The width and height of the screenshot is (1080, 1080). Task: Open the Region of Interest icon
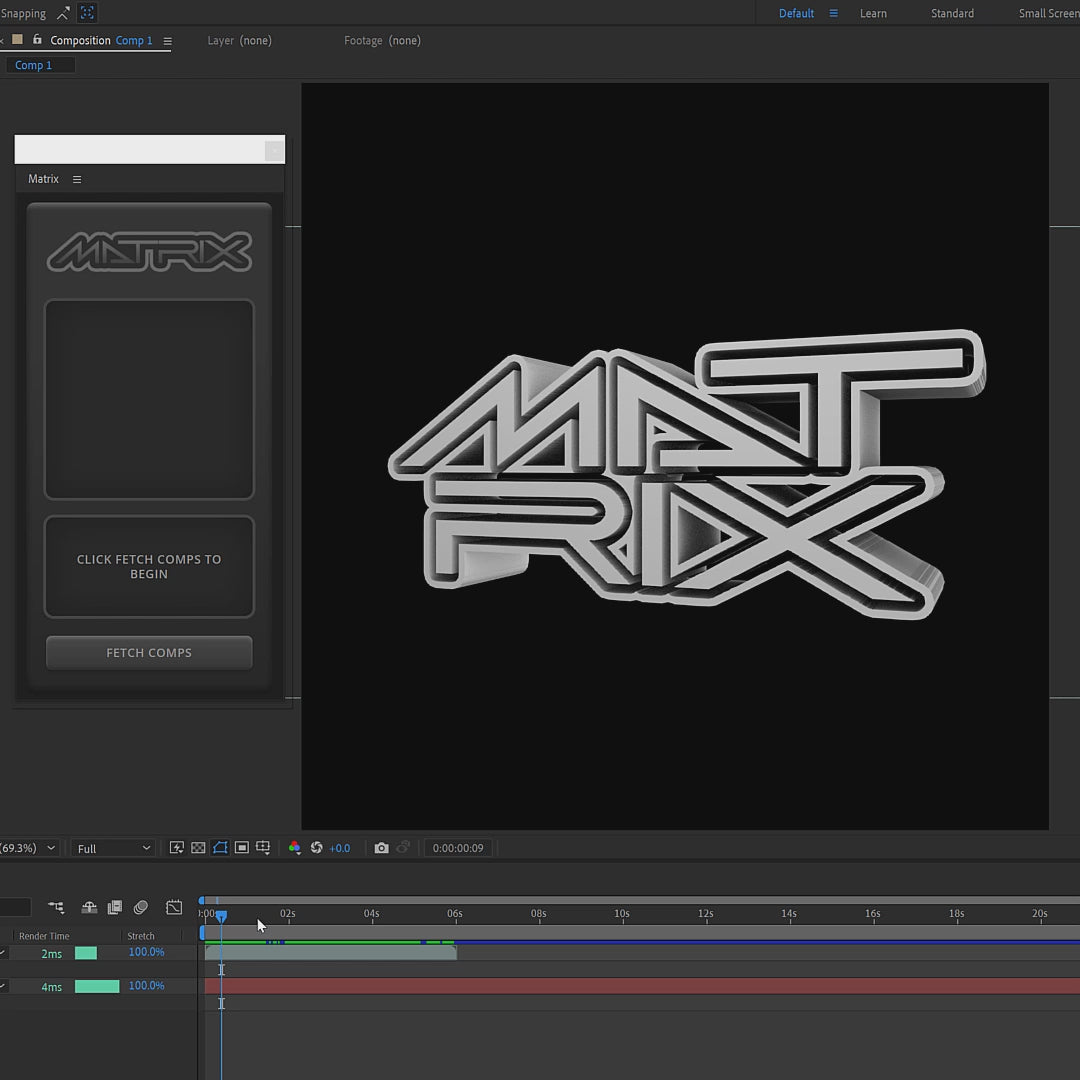coord(242,848)
